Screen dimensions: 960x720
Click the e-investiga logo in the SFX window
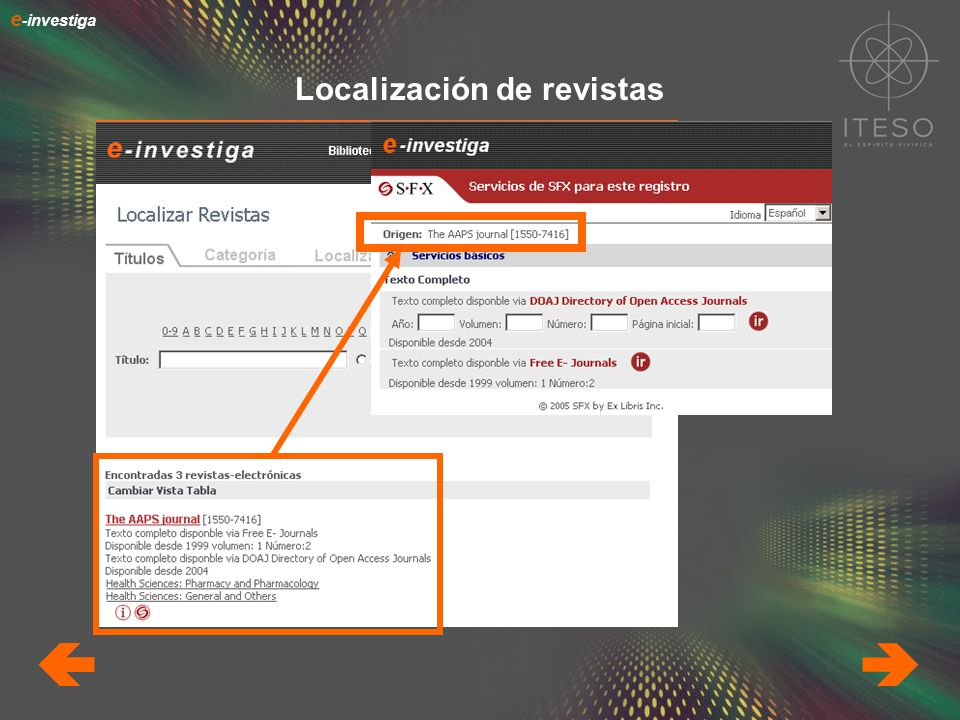tap(436, 145)
